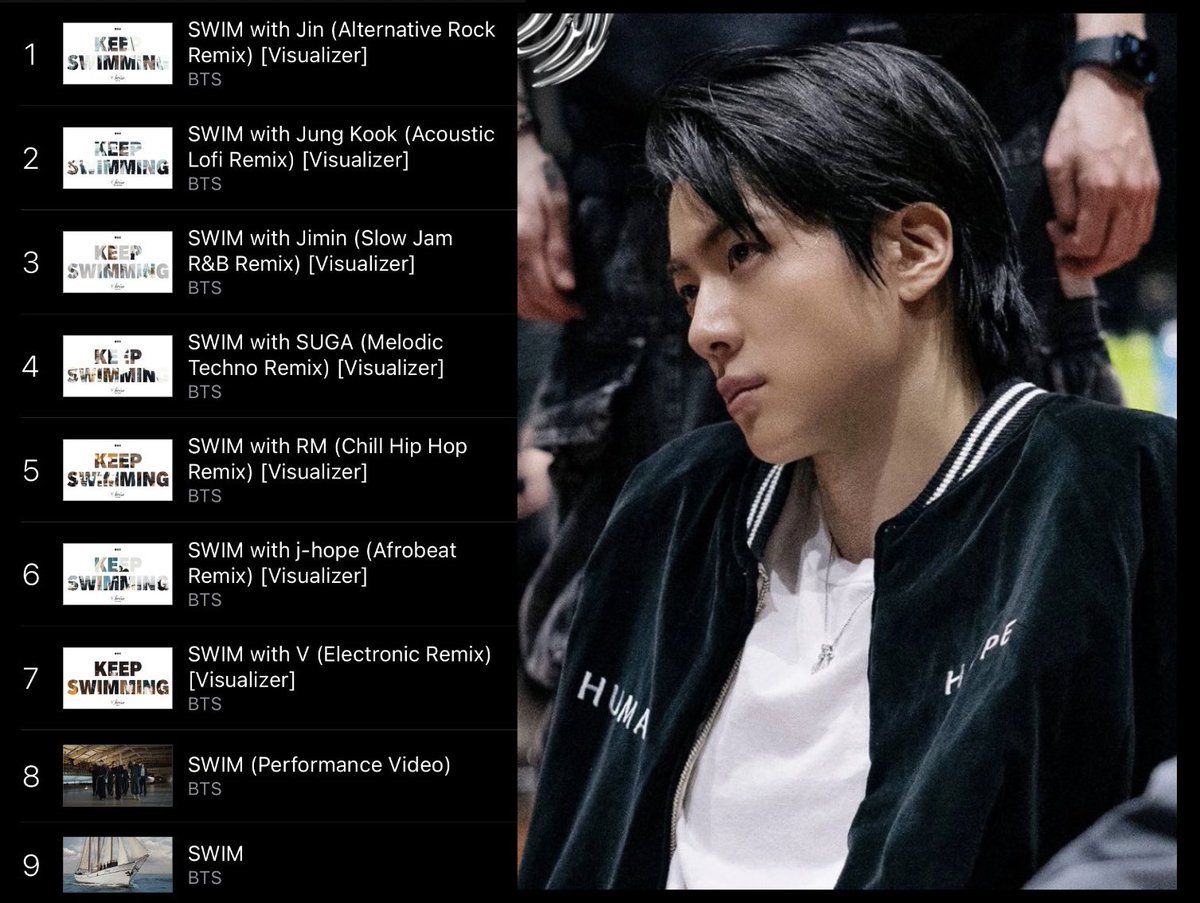Select title SWIM with Jung Kook (Acoustic Lofi Remix)
The height and width of the screenshot is (903, 1200).
coord(341,147)
